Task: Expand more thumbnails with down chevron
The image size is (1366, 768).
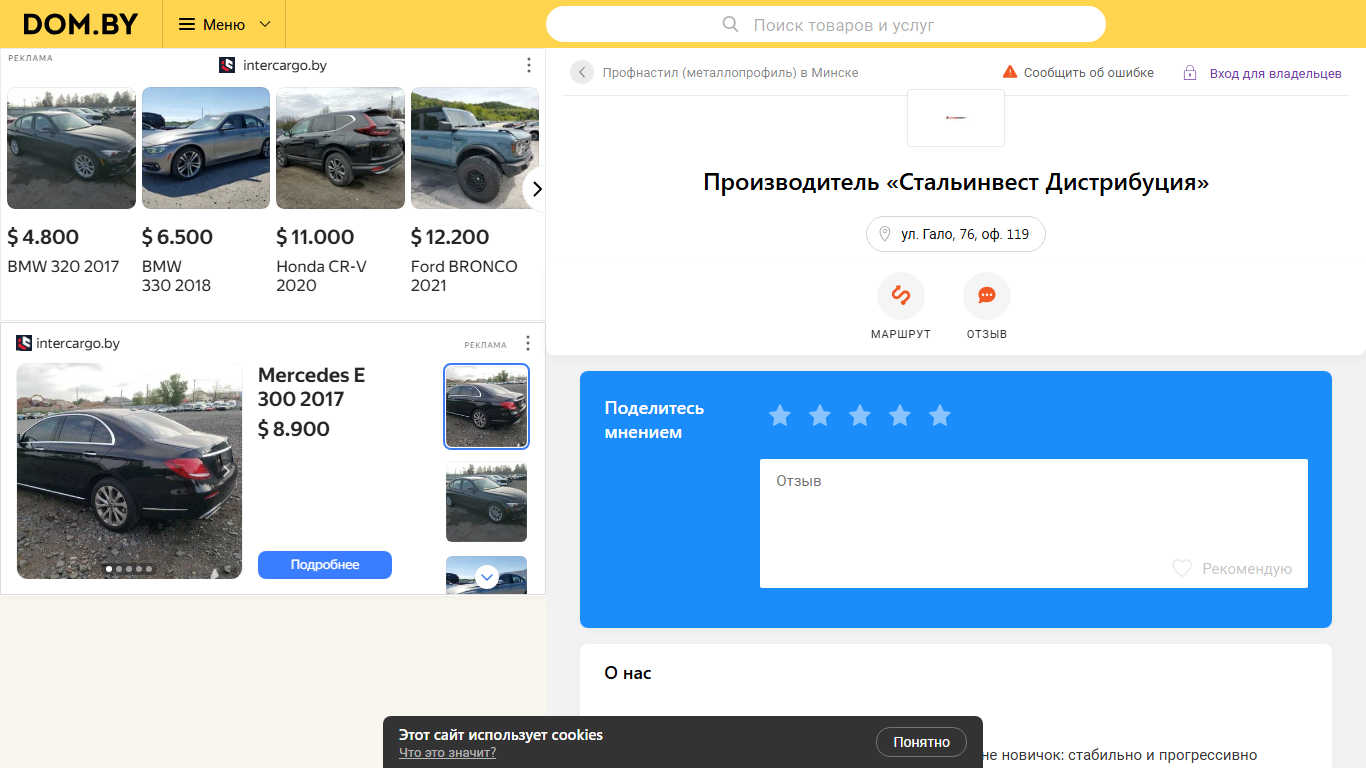Action: 487,577
